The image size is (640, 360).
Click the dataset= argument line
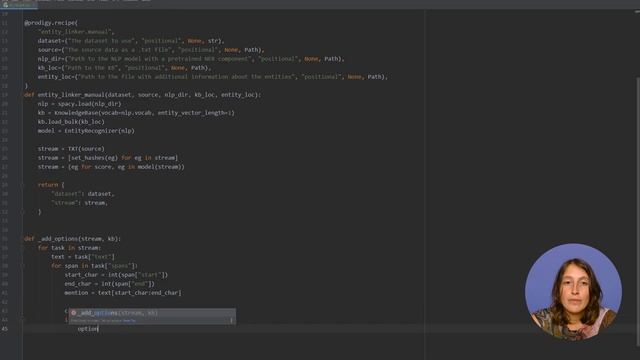coord(131,41)
